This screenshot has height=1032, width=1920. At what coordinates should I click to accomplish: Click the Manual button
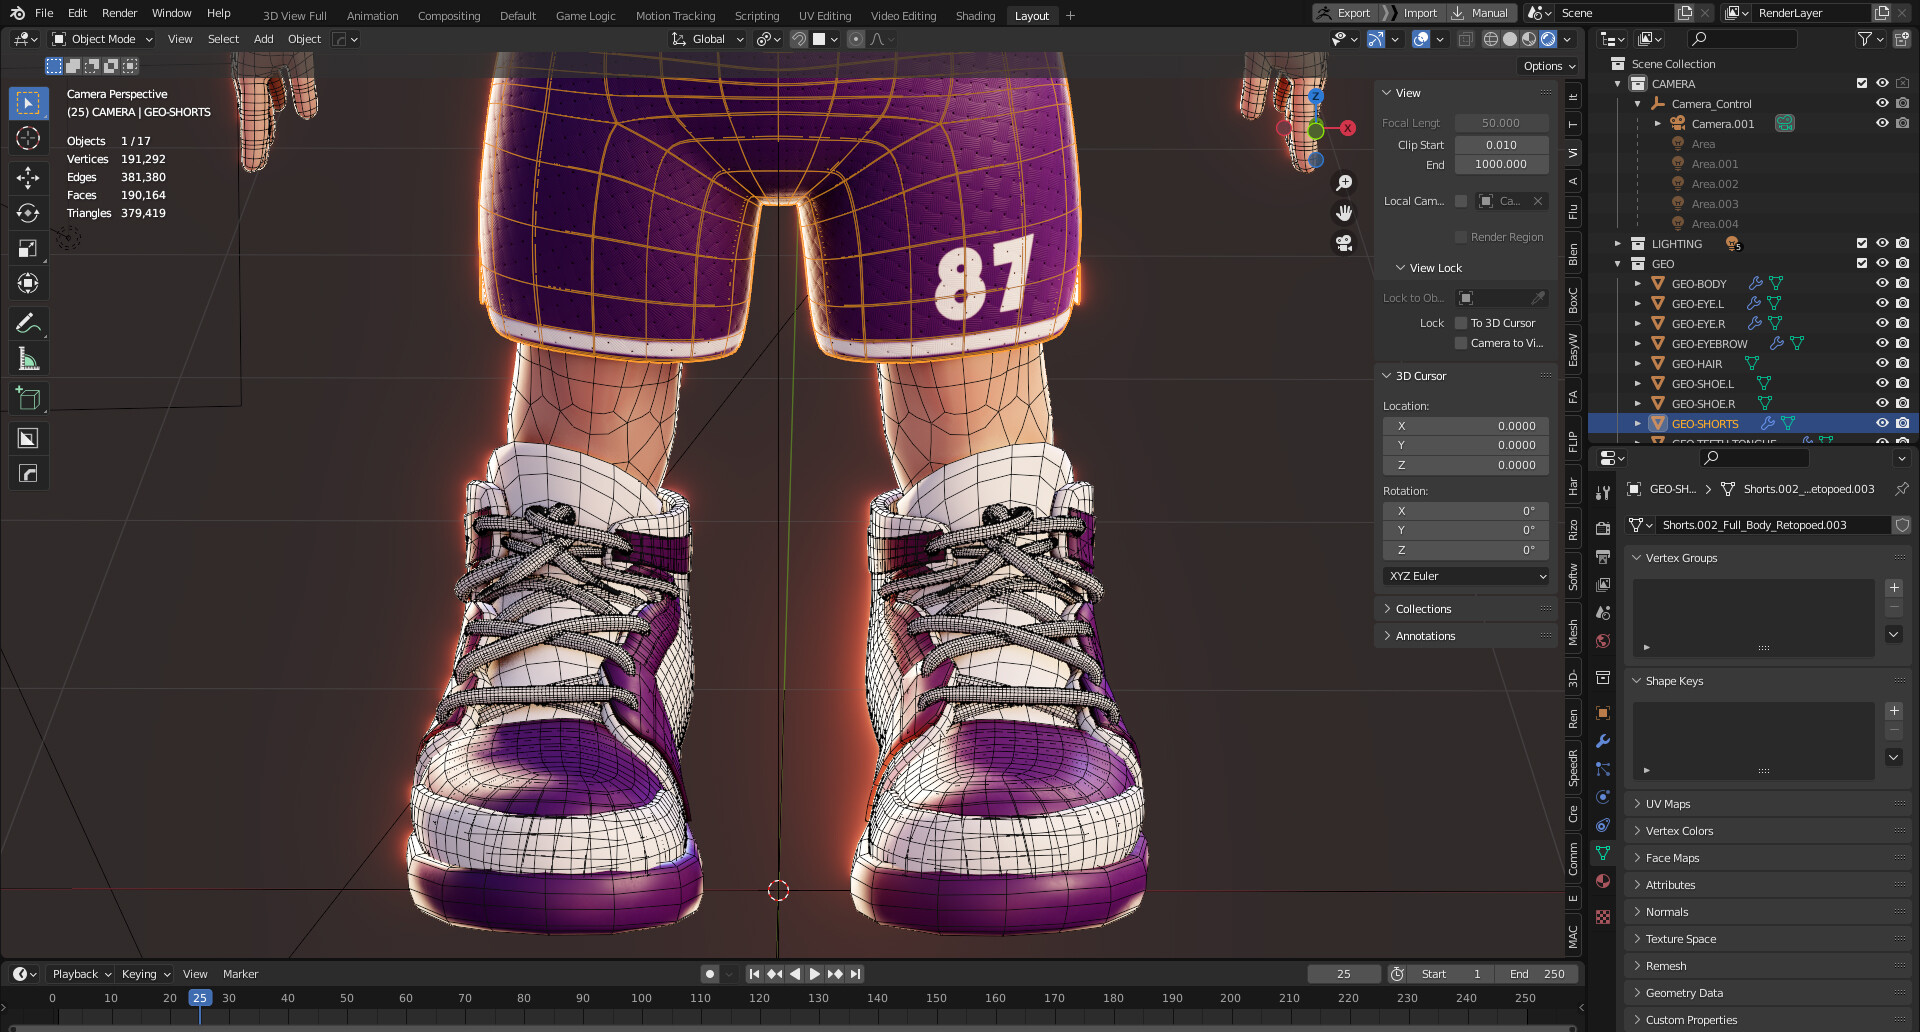(1489, 13)
